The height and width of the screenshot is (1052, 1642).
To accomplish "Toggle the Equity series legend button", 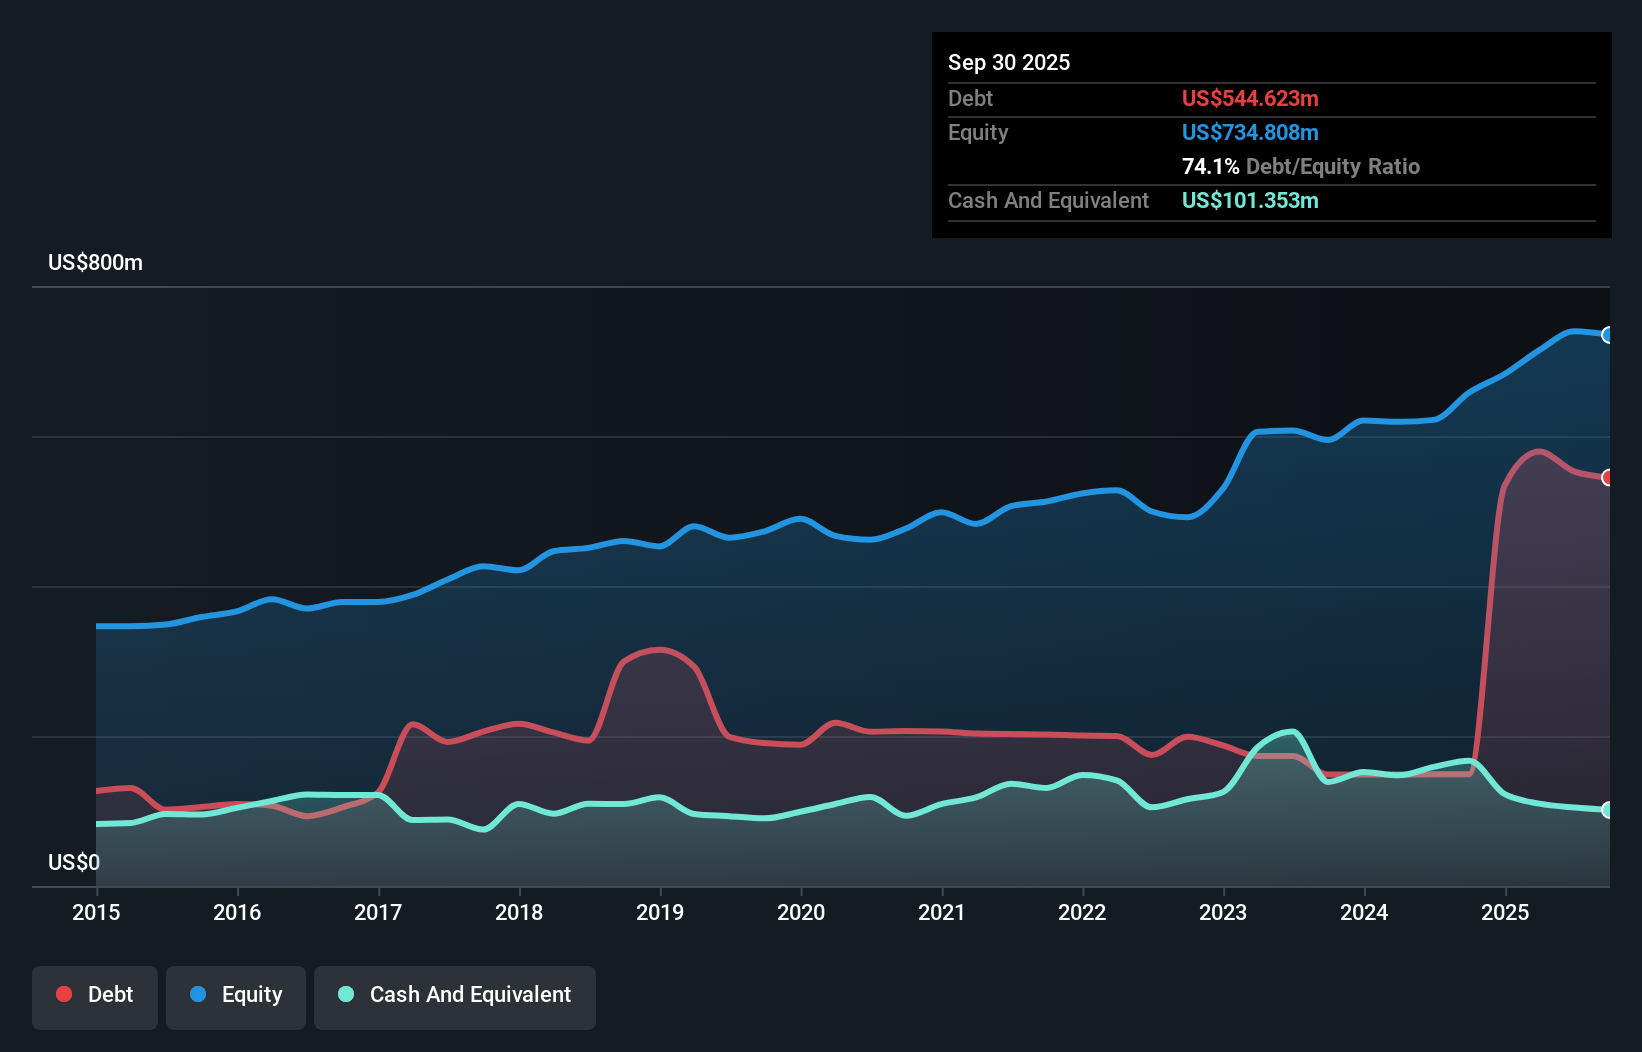I will click(236, 997).
